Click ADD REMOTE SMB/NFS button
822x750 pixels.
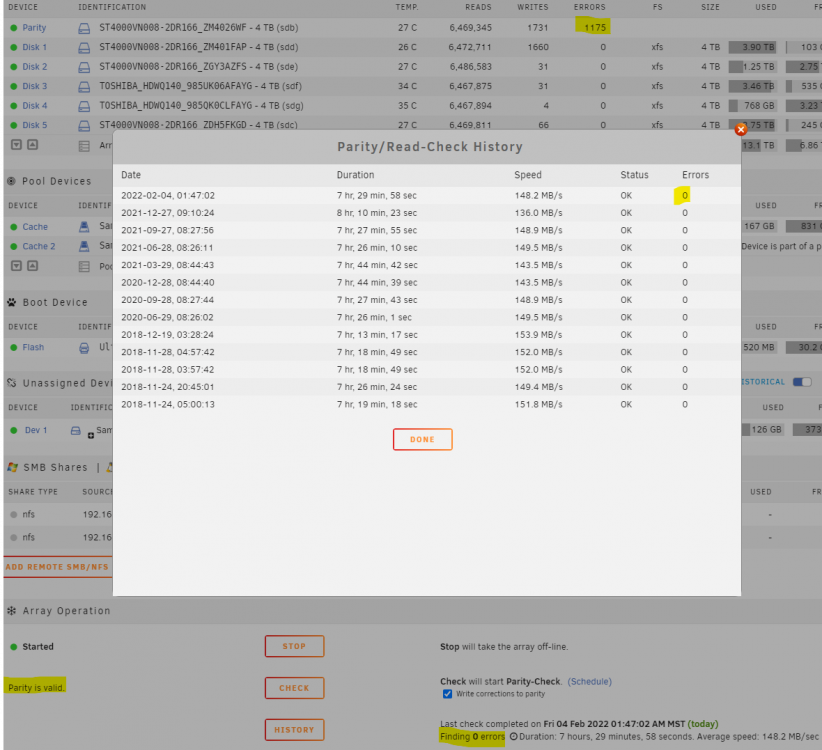57,567
